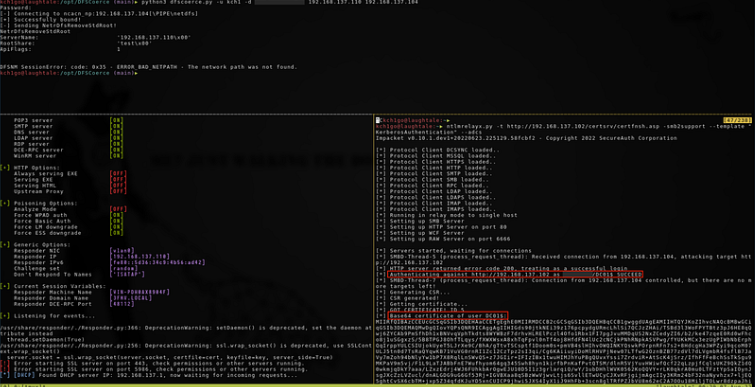
Task: Click 'Running in relay mode to single host'
Action: point(446,215)
